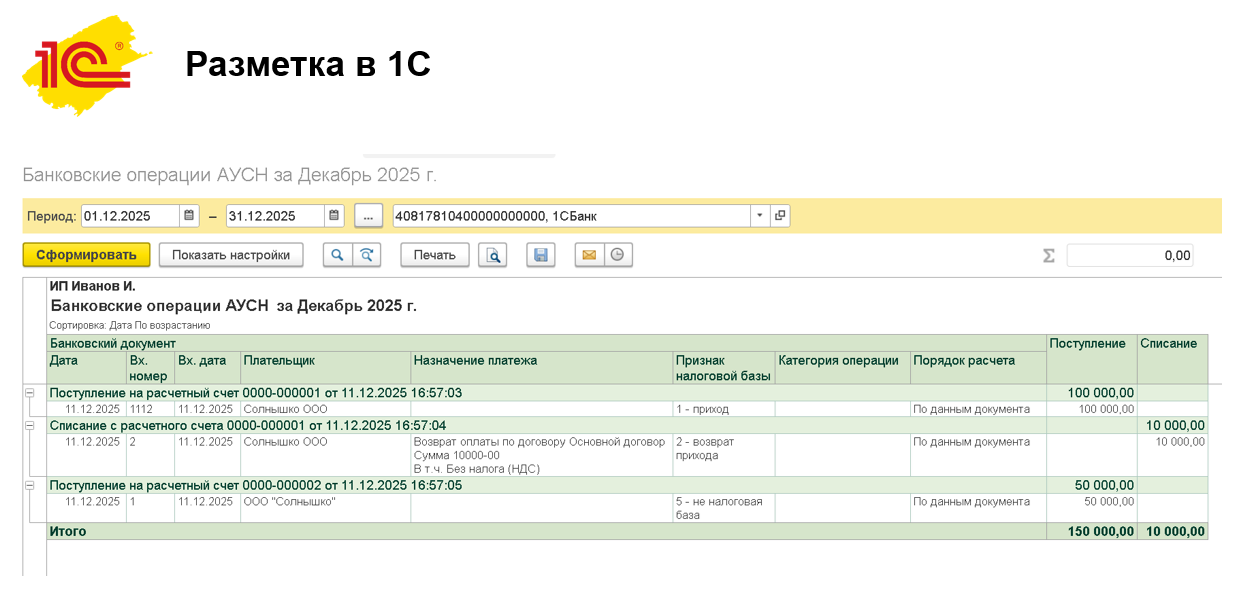
Task: Open report schedule clock icon
Action: [618, 255]
